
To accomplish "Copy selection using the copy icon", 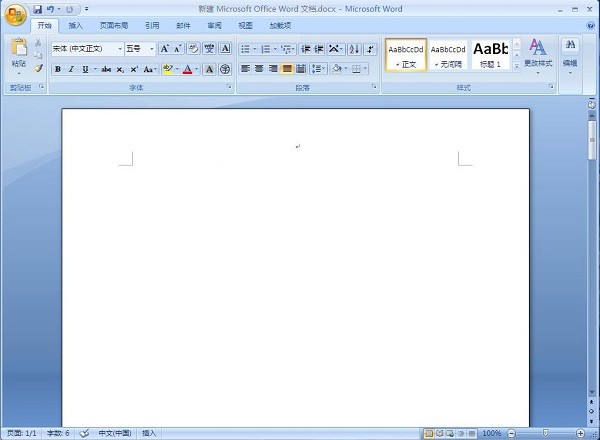I will point(38,55).
